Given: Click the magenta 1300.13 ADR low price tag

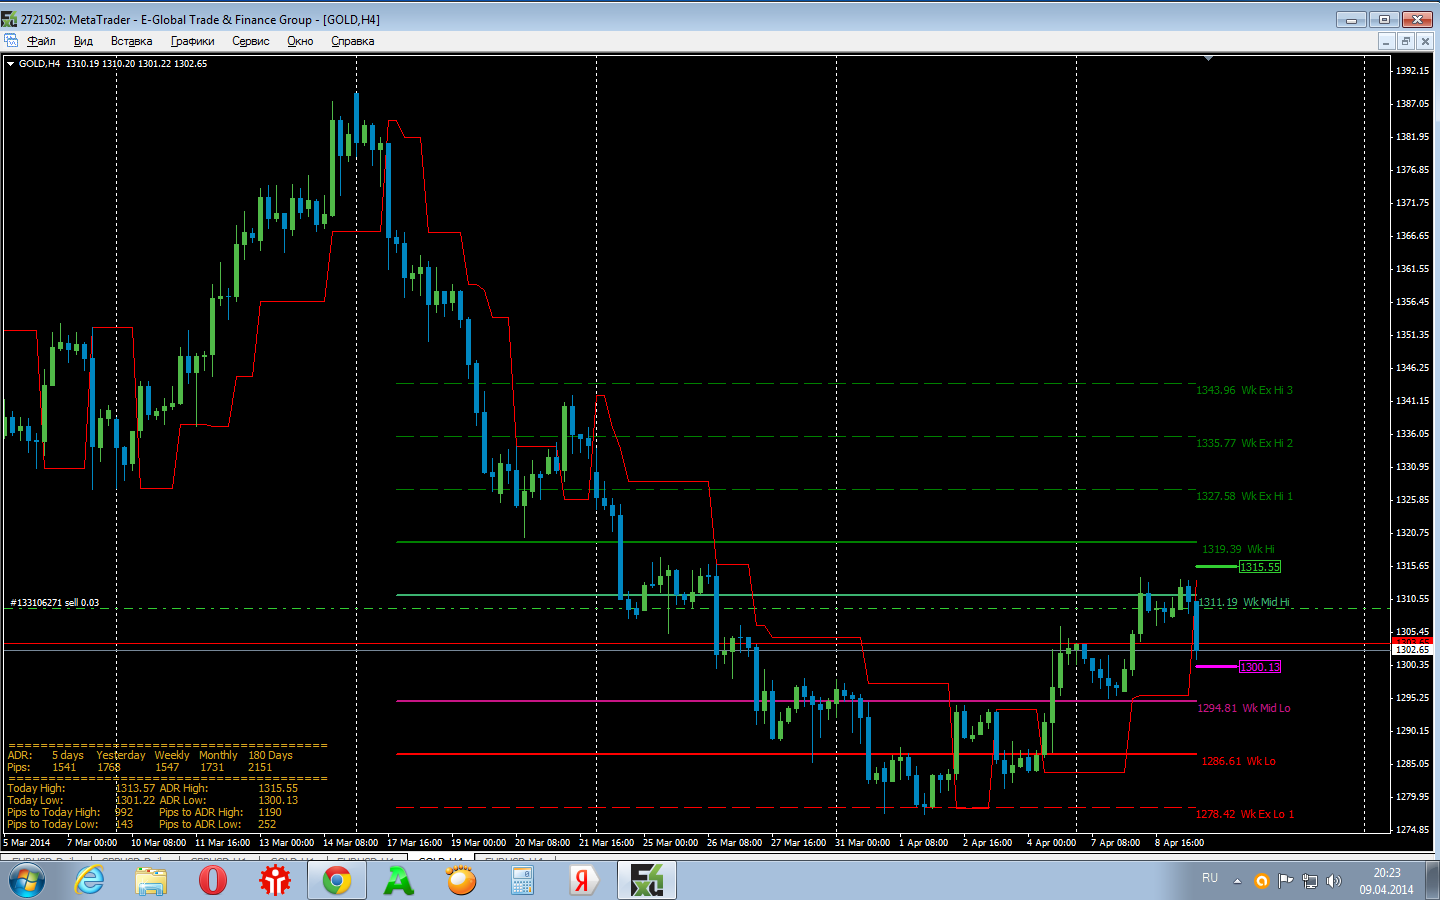Looking at the screenshot, I should [x=1259, y=667].
